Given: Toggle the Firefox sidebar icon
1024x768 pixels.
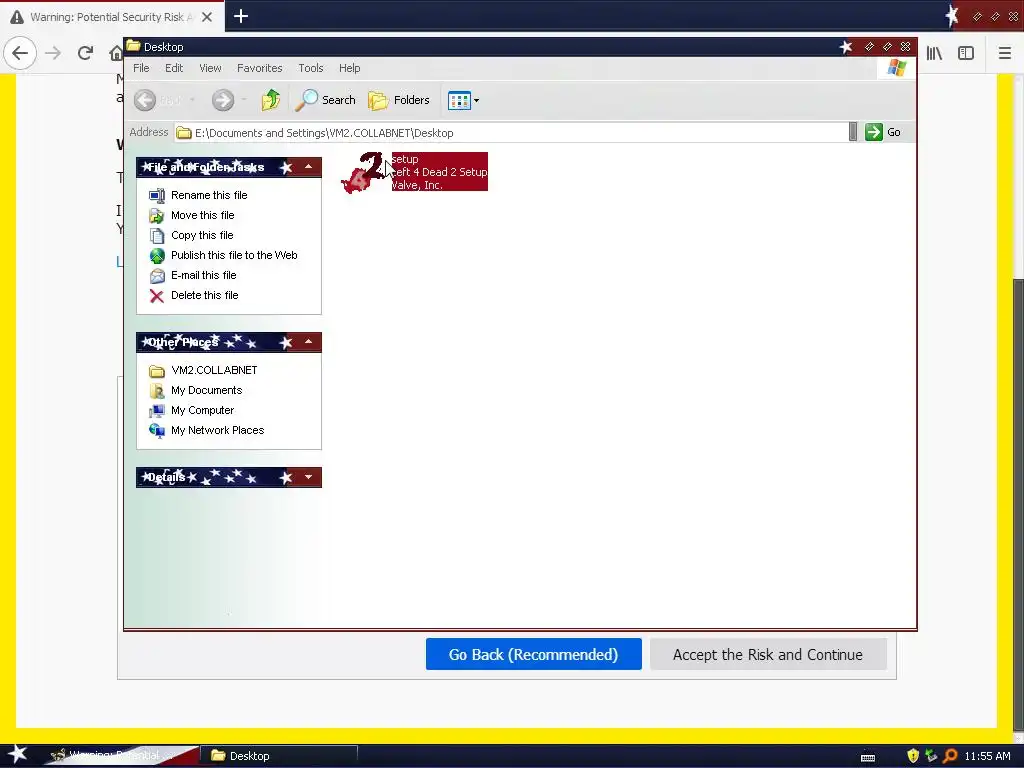Looking at the screenshot, I should 966,54.
